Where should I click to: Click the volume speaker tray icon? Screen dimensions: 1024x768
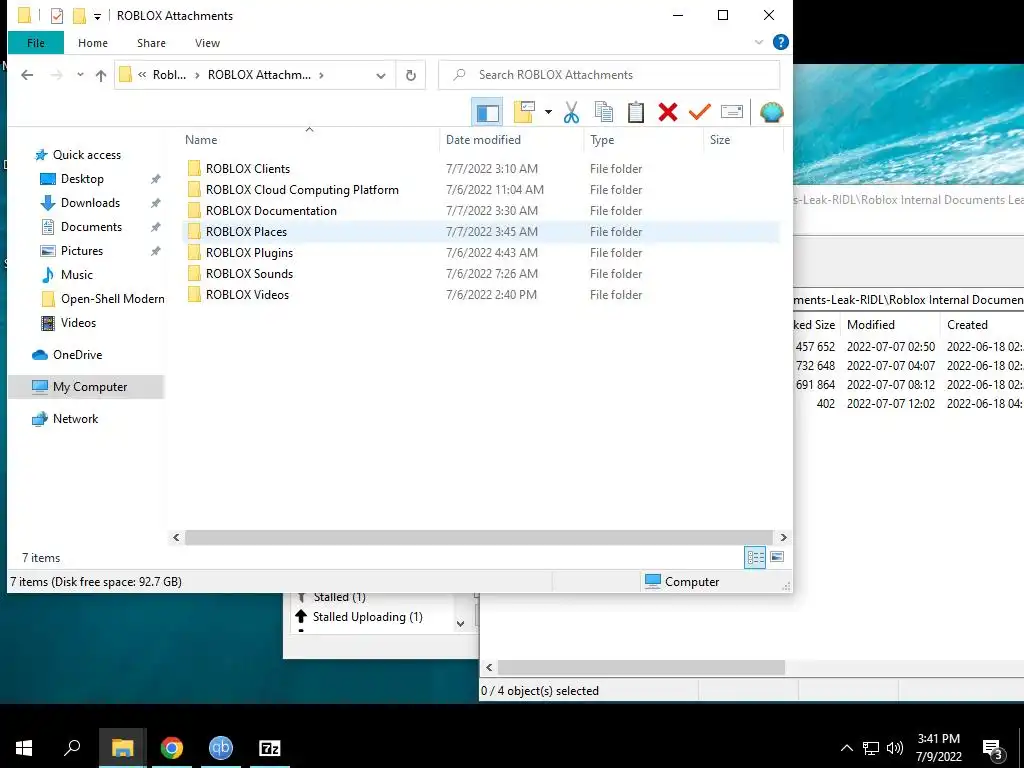coord(895,748)
